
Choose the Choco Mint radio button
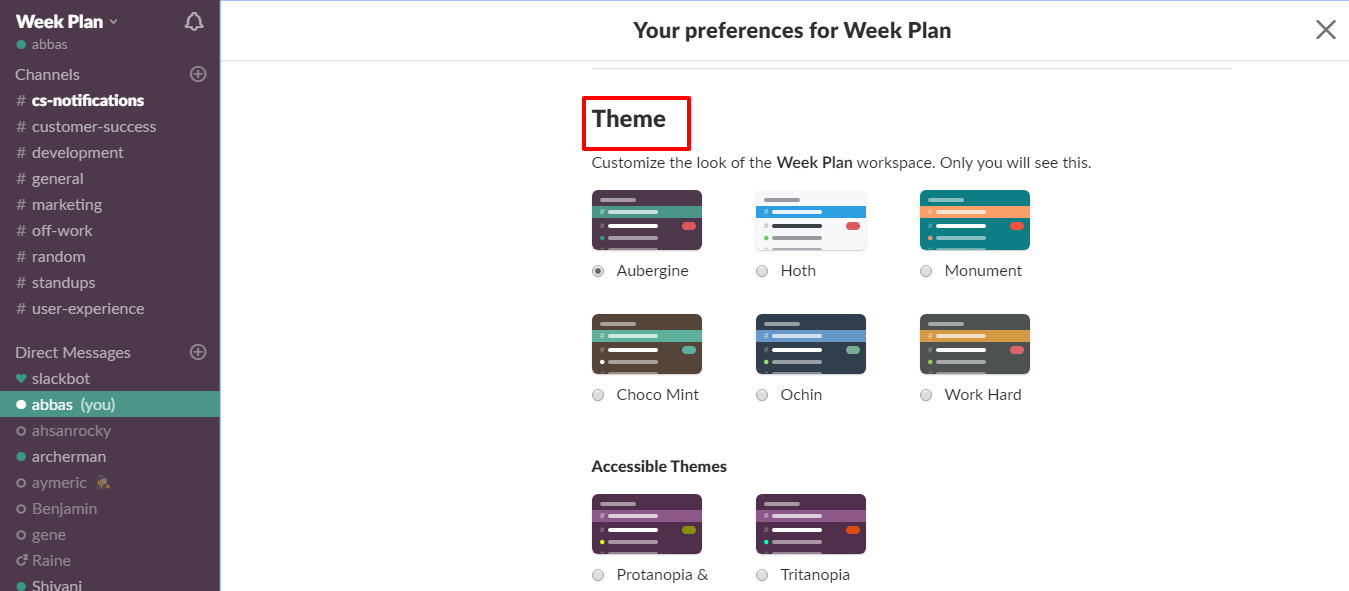pyautogui.click(x=598, y=395)
